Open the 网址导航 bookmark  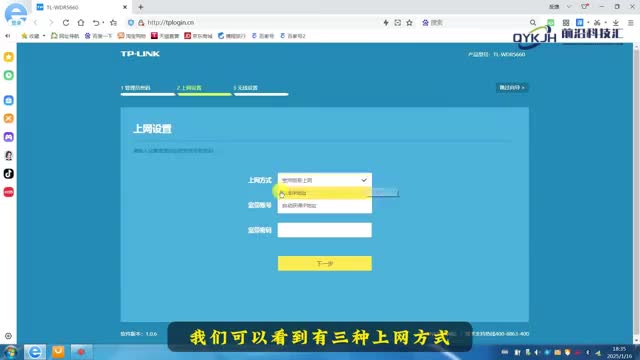click(x=64, y=36)
